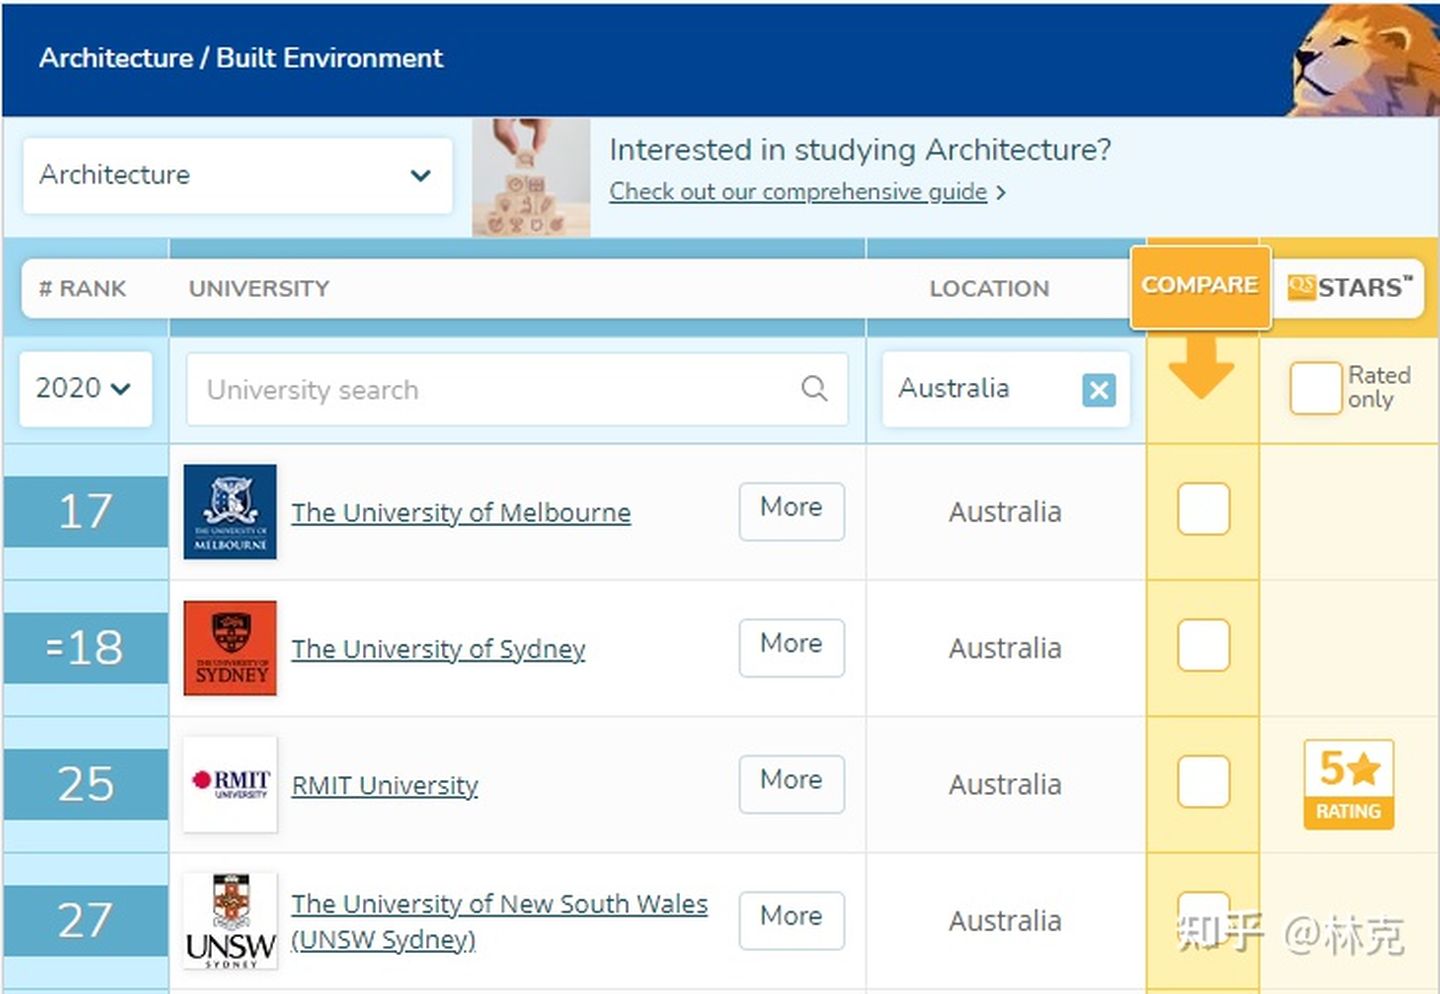Click the University search input field
Viewport: 1440px width, 994px height.
pos(517,389)
